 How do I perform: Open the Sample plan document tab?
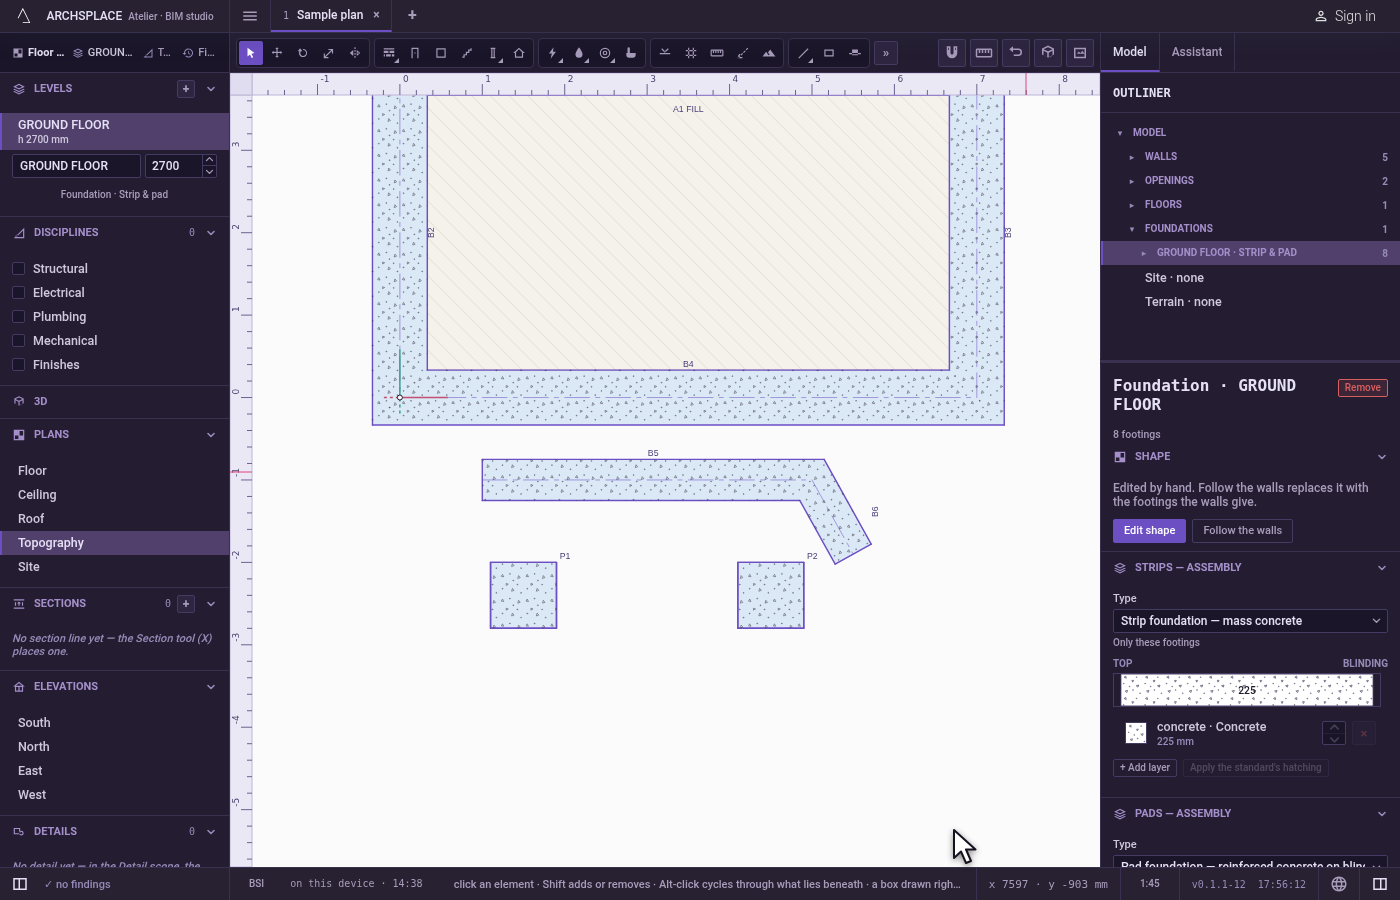click(x=330, y=15)
